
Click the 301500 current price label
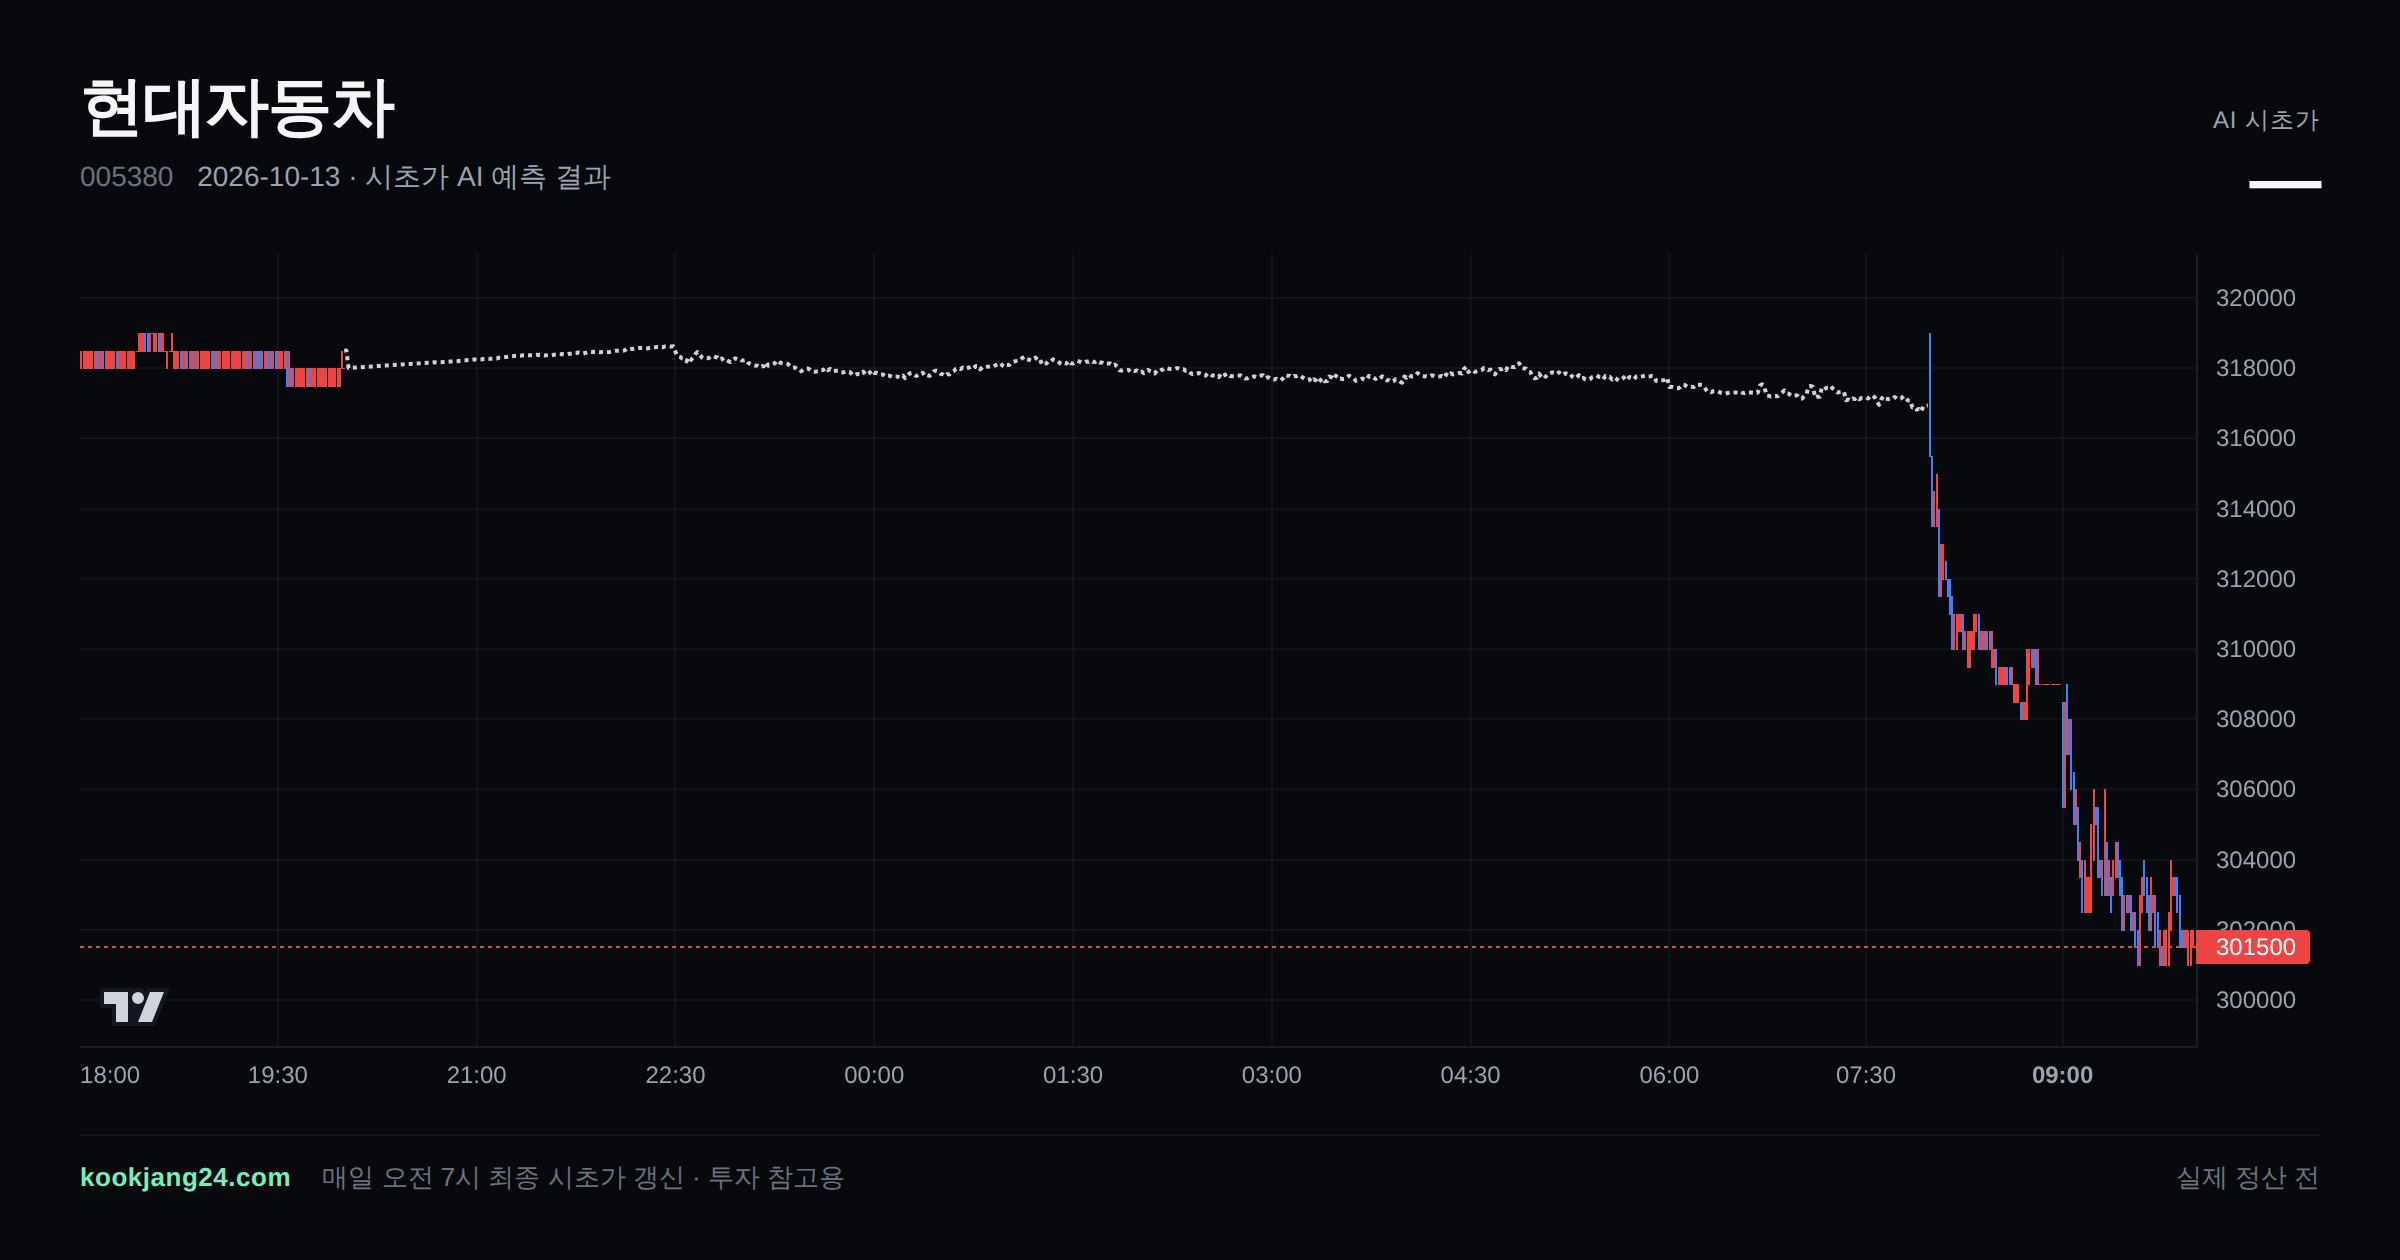(x=2255, y=947)
